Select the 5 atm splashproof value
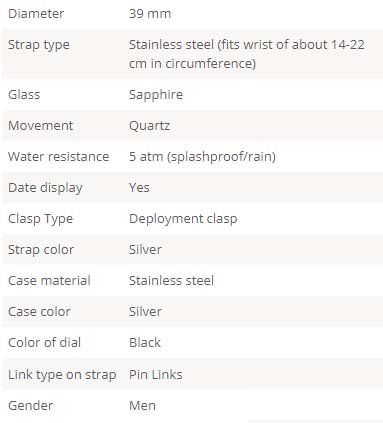383x423 pixels. pos(203,157)
